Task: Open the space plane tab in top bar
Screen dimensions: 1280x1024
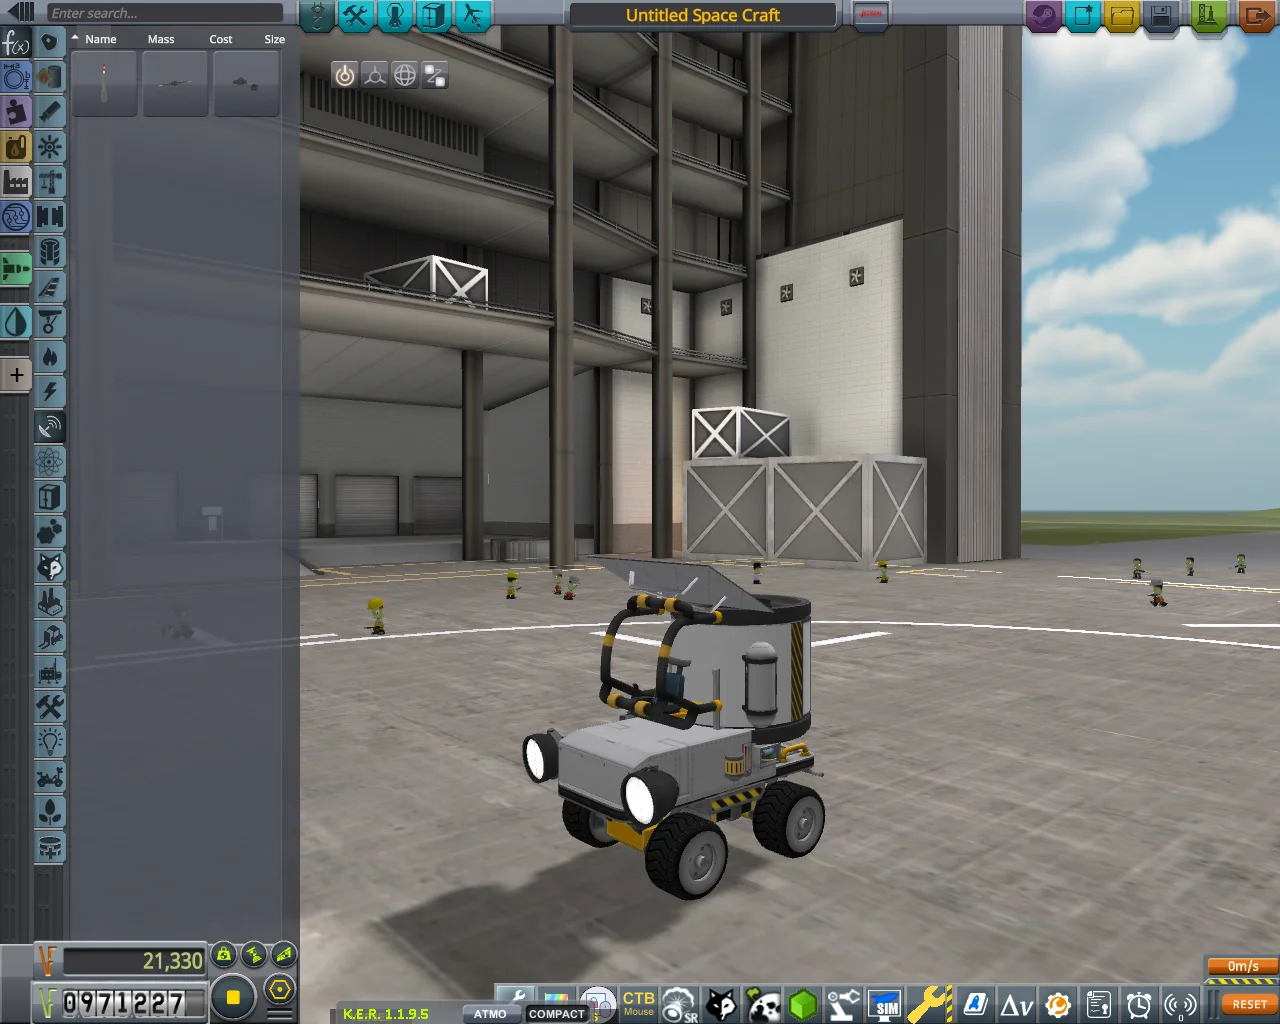Action: [472, 15]
